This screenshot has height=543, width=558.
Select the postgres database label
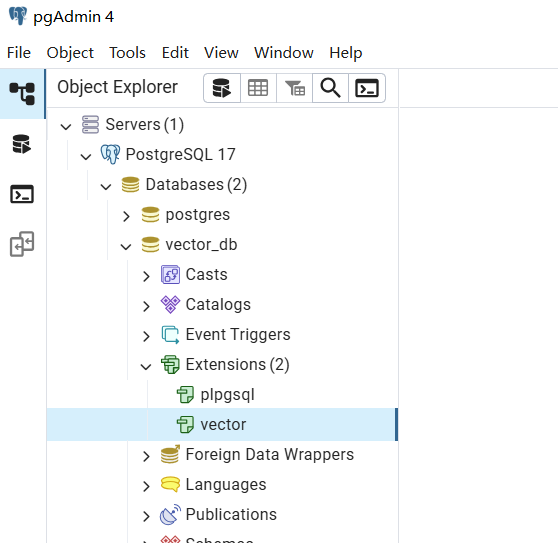pos(198,215)
